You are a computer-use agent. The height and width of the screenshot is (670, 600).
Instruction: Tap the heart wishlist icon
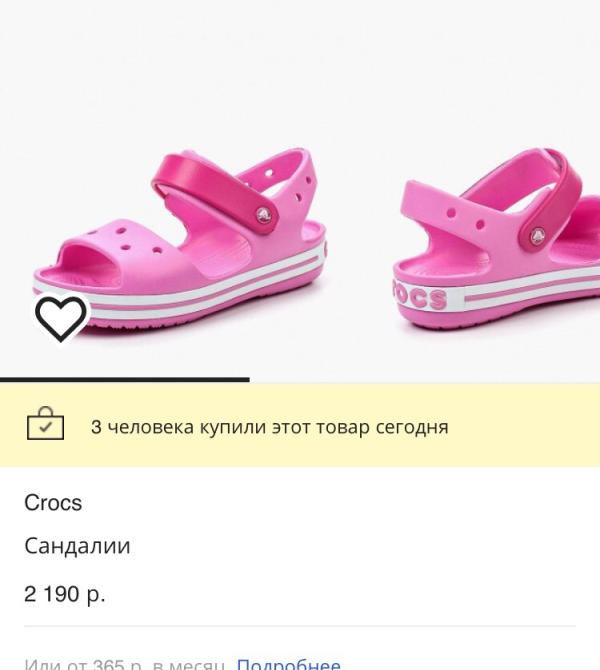point(61,319)
